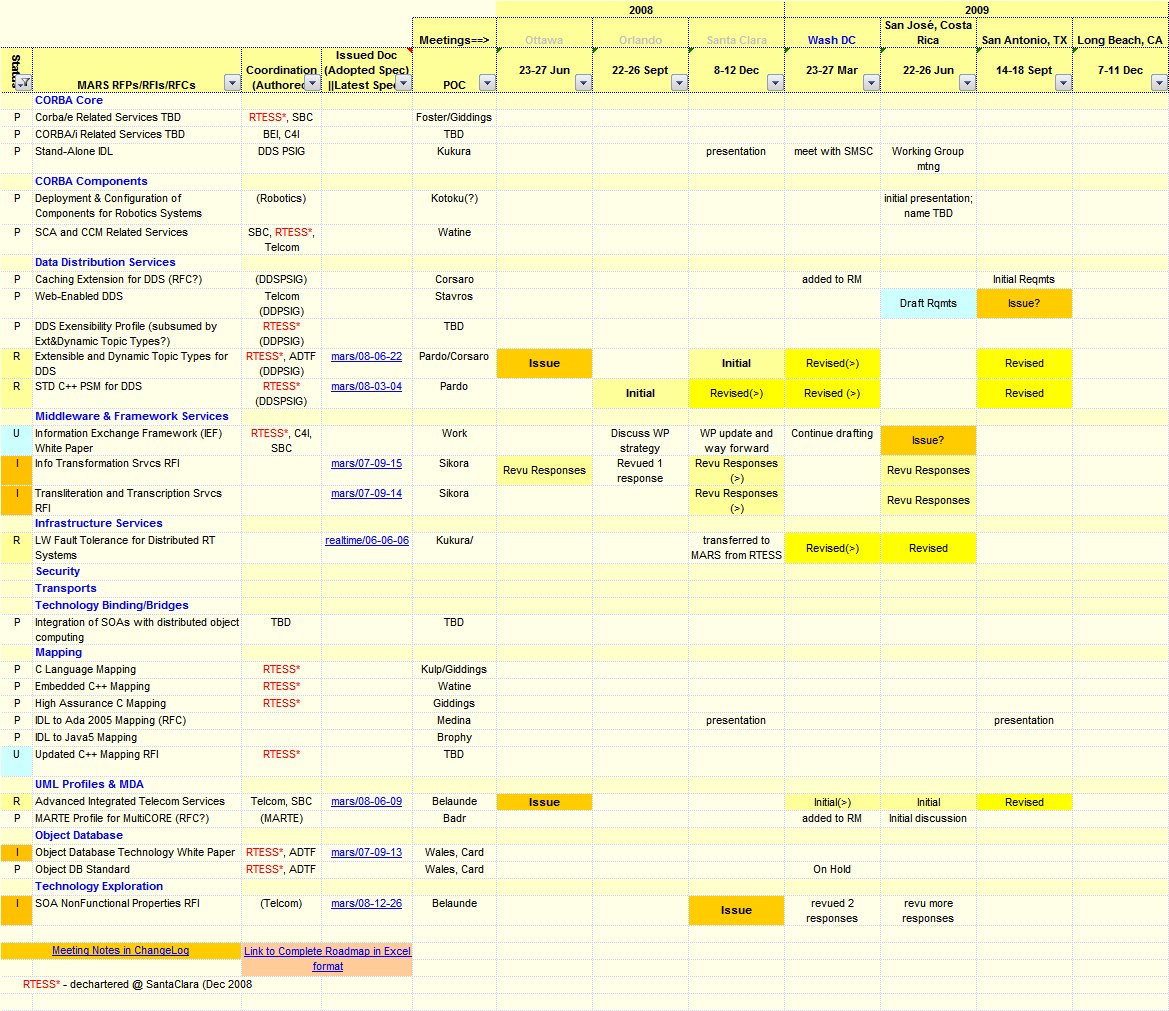Screen dimensions: 1169x1011
Task: Open the 23-27 Jun column filter dropdown
Action: pos(583,83)
